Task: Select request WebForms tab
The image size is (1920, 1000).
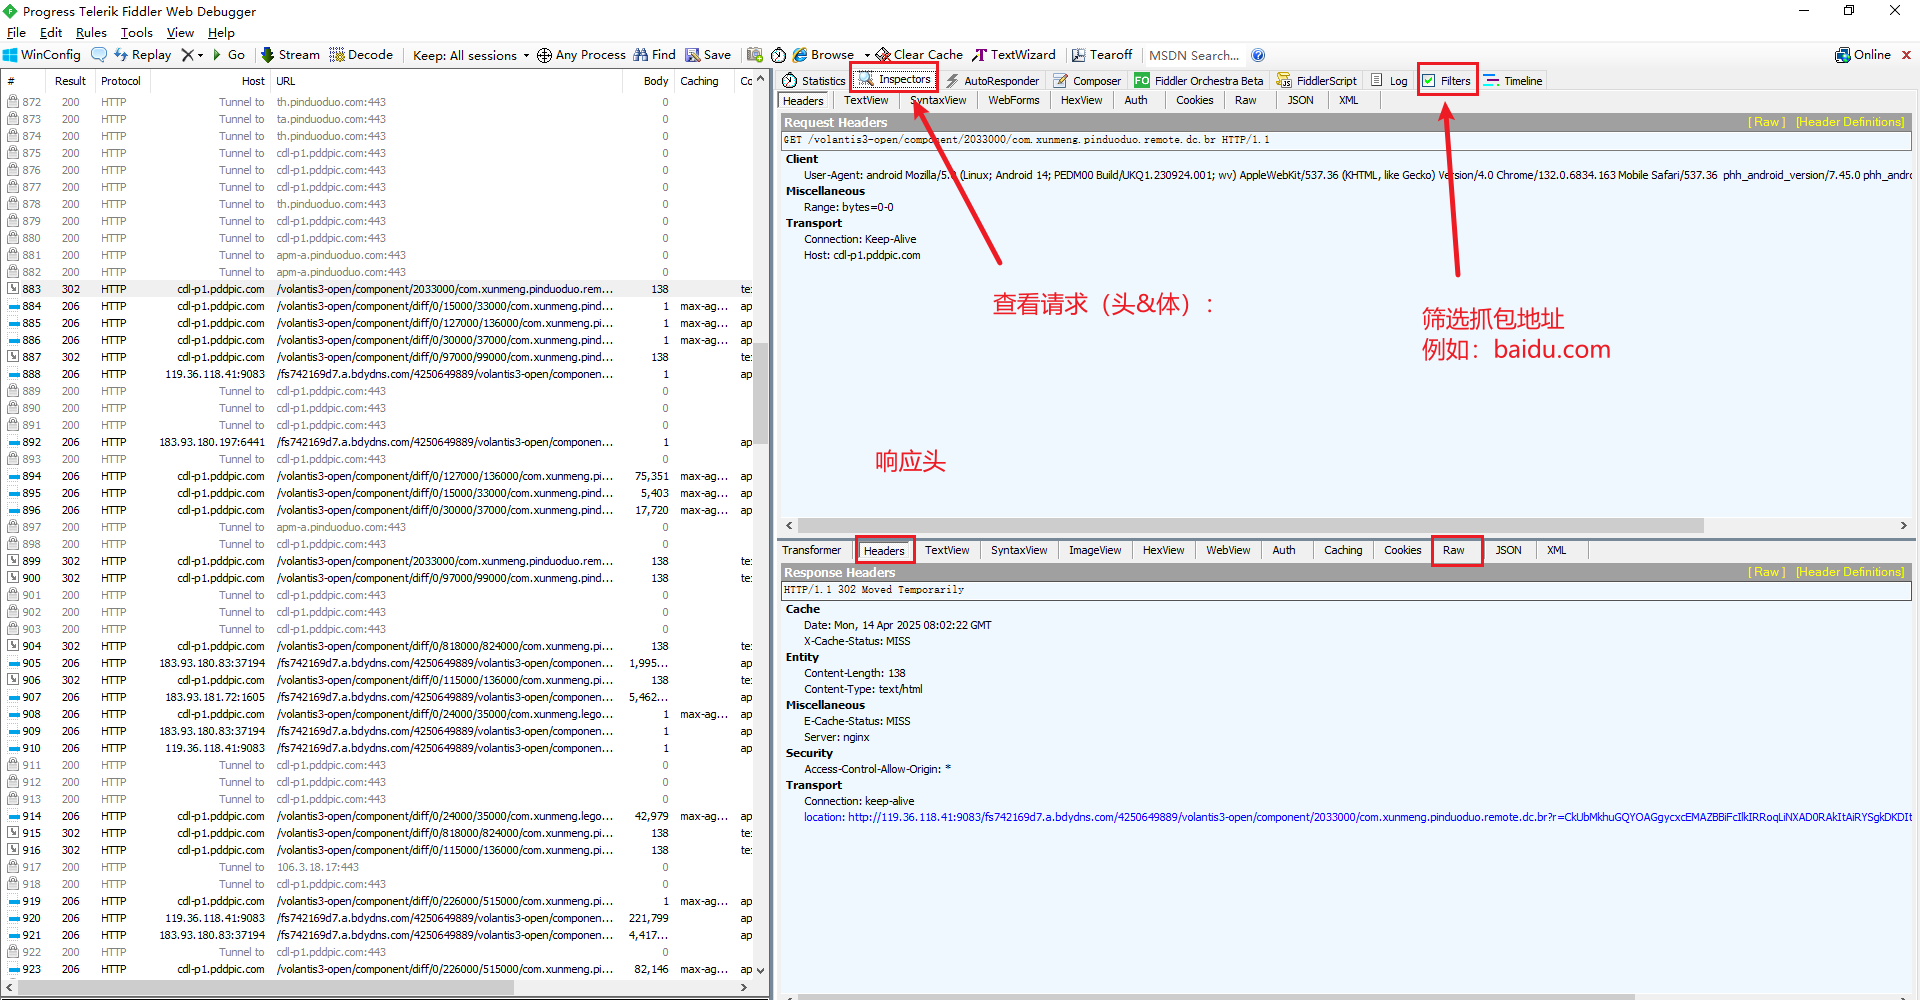Action: tap(1013, 100)
